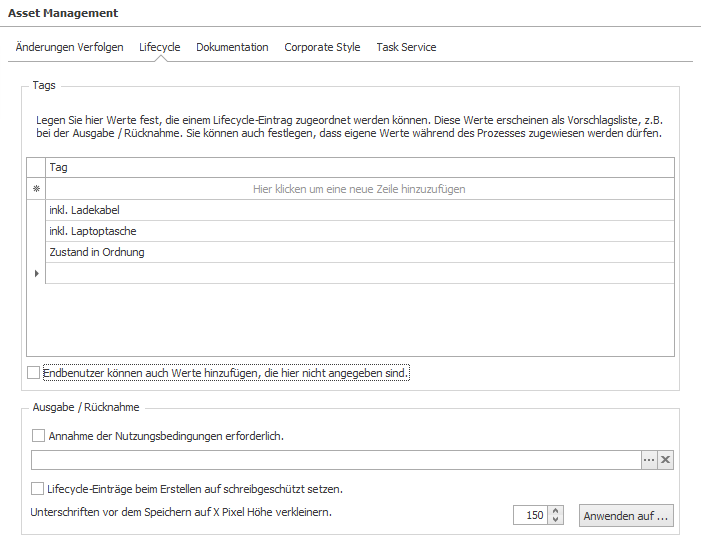Click the Anwenden auf ... button
The image size is (701, 556).
pyautogui.click(x=626, y=516)
